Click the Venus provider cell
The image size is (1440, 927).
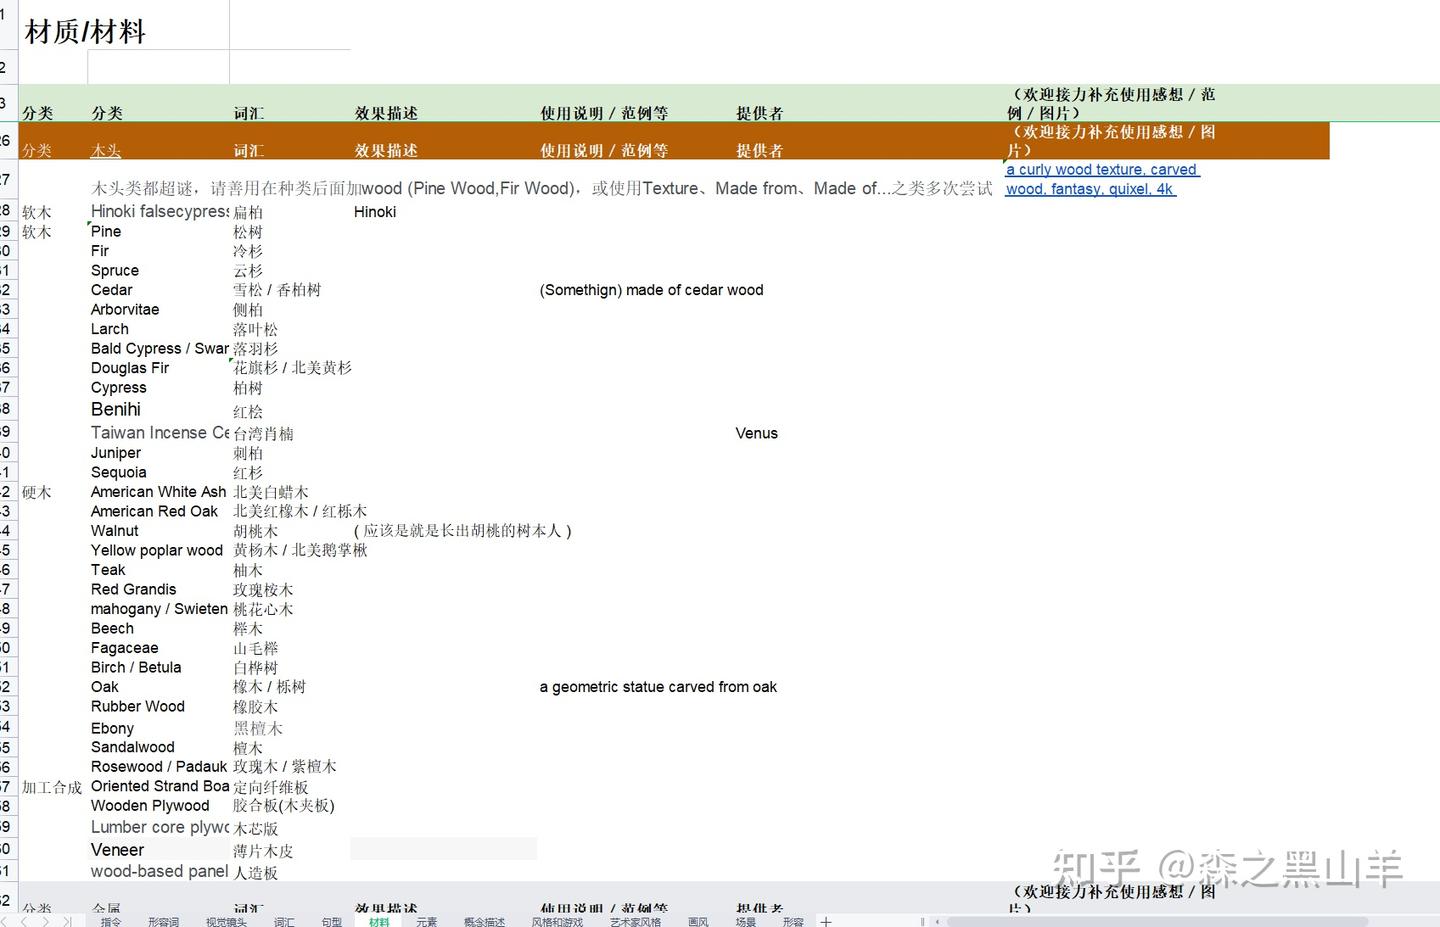tap(756, 433)
